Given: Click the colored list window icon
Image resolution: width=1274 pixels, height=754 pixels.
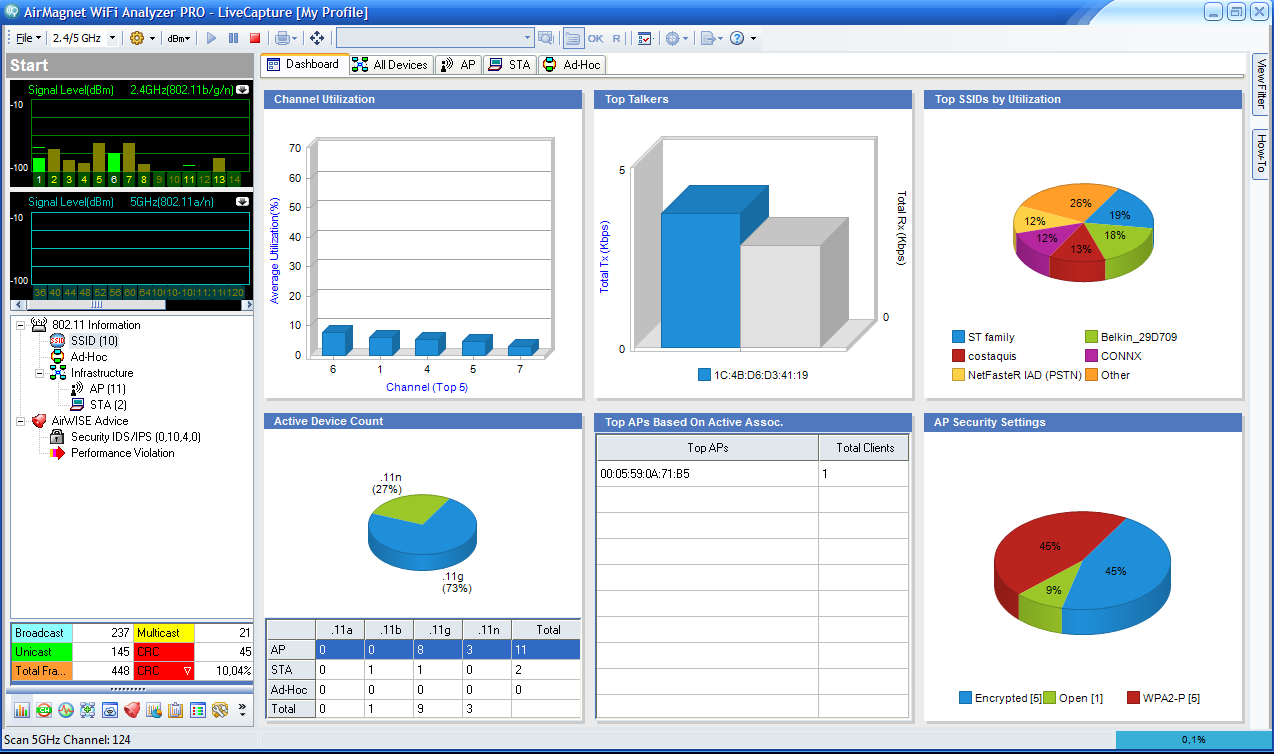Looking at the screenshot, I should click(198, 710).
